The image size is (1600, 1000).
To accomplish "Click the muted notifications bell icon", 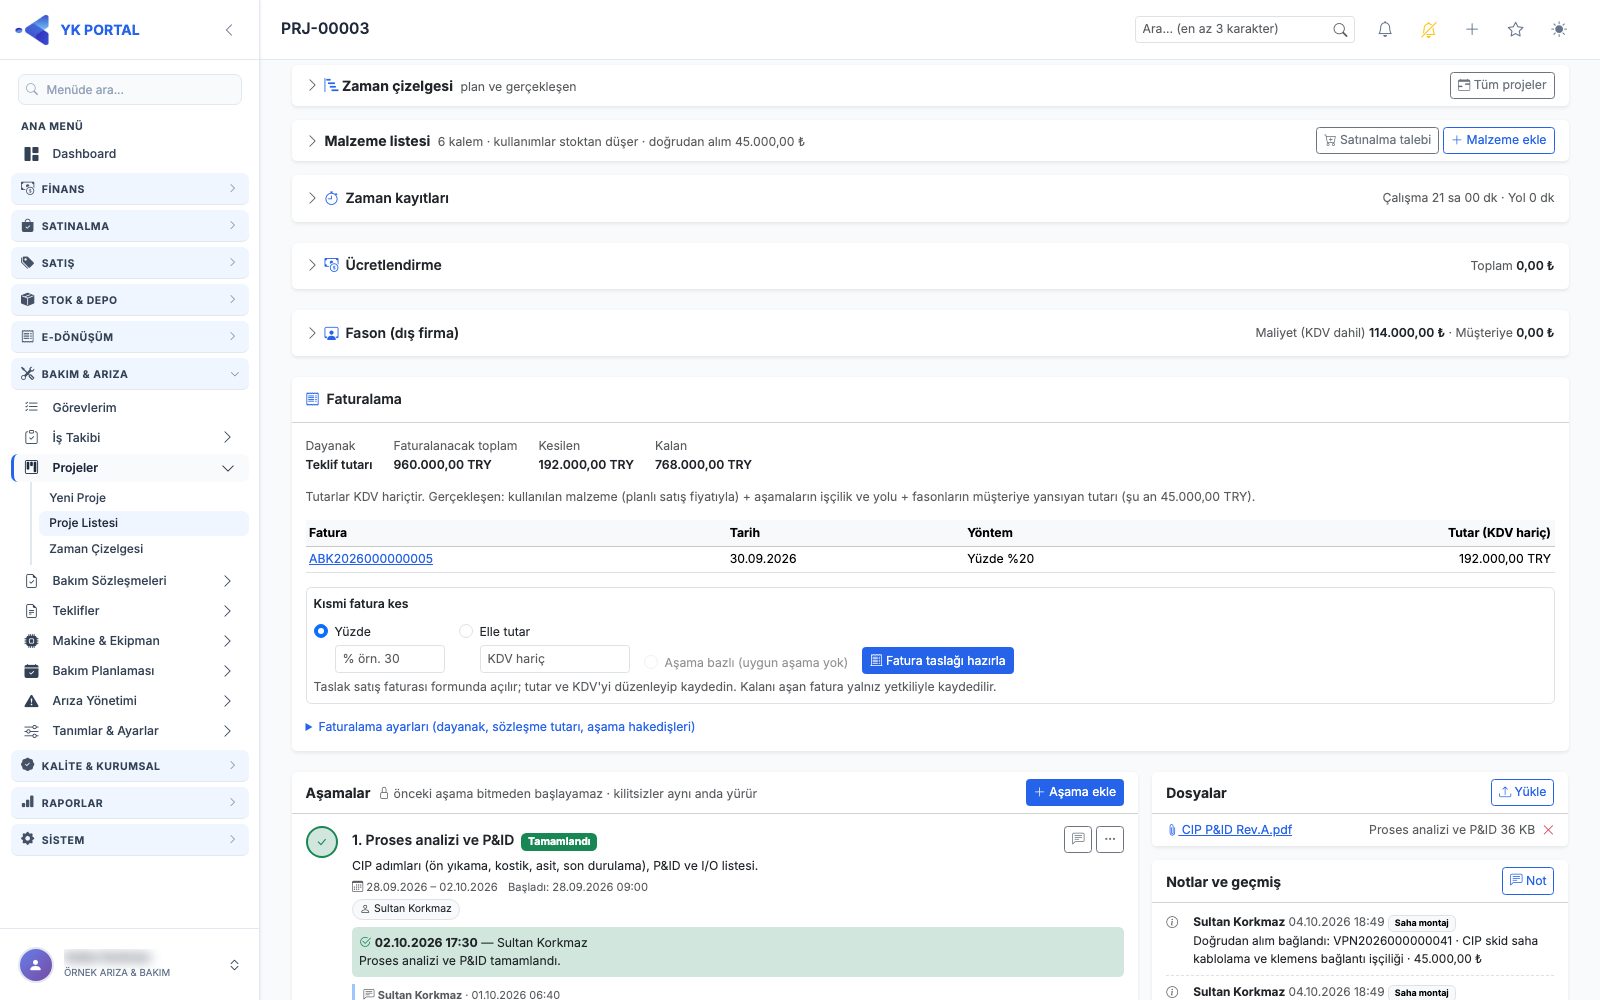I will point(1429,30).
